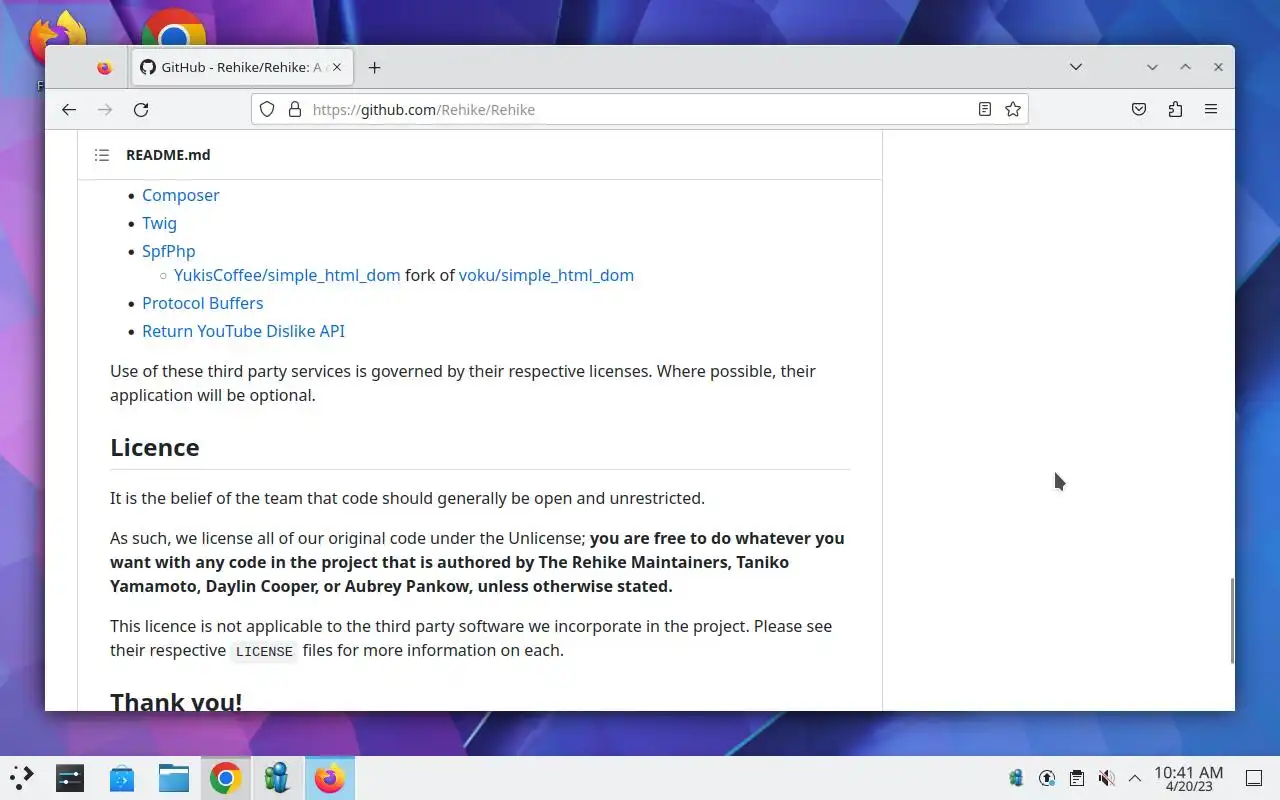Screen dimensions: 1280x800
Task: Go forward using the forward arrow
Action: click(105, 110)
